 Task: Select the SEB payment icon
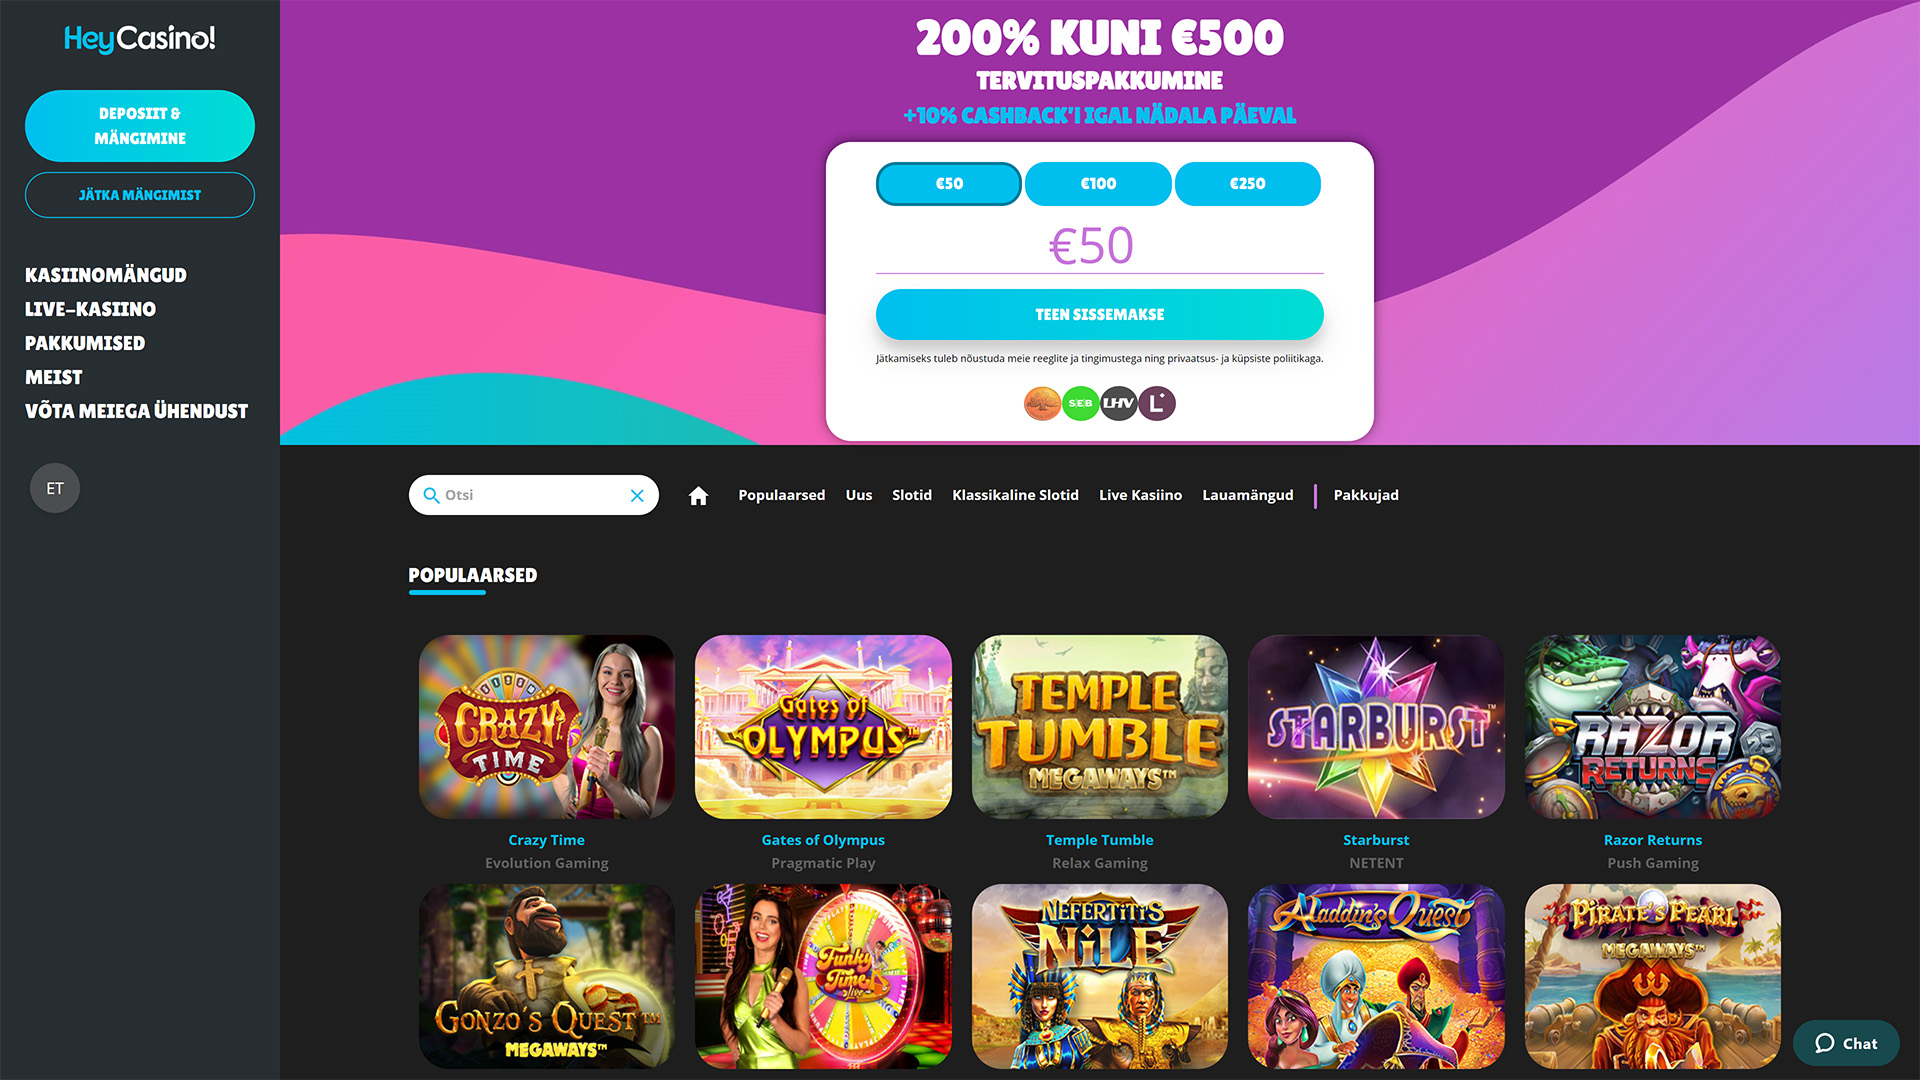[1080, 403]
